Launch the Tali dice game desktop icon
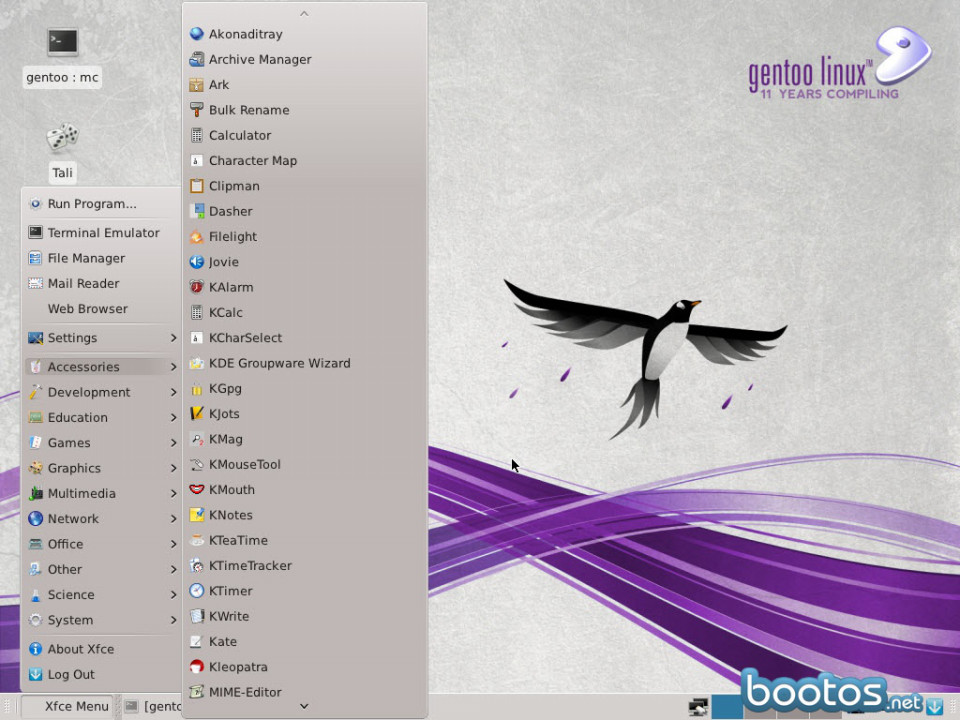This screenshot has height=720, width=960. coord(62,137)
